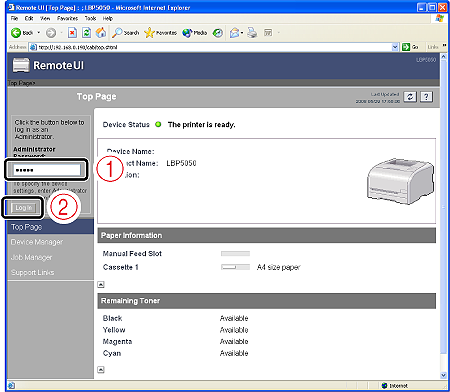
Task: Go to browser Home icon
Action: coord(101,33)
